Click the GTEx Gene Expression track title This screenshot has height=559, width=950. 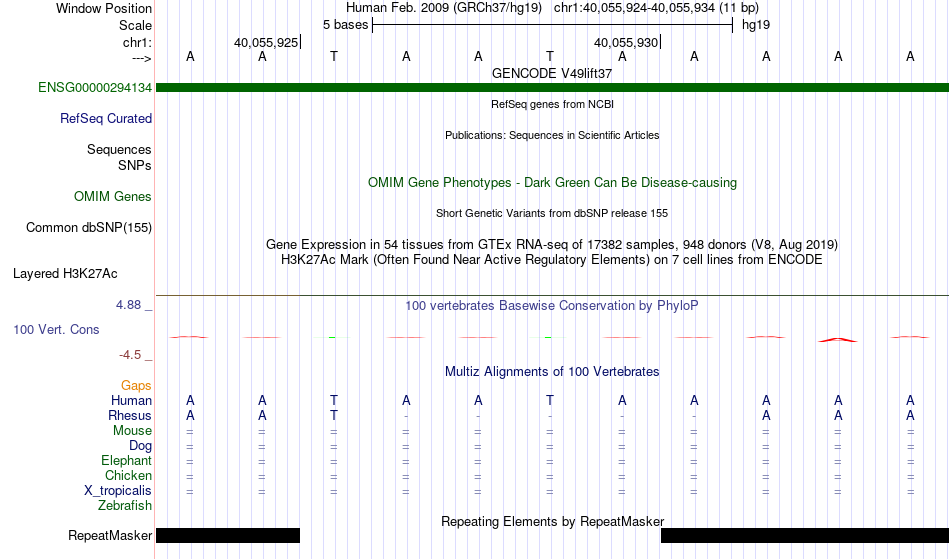click(552, 245)
